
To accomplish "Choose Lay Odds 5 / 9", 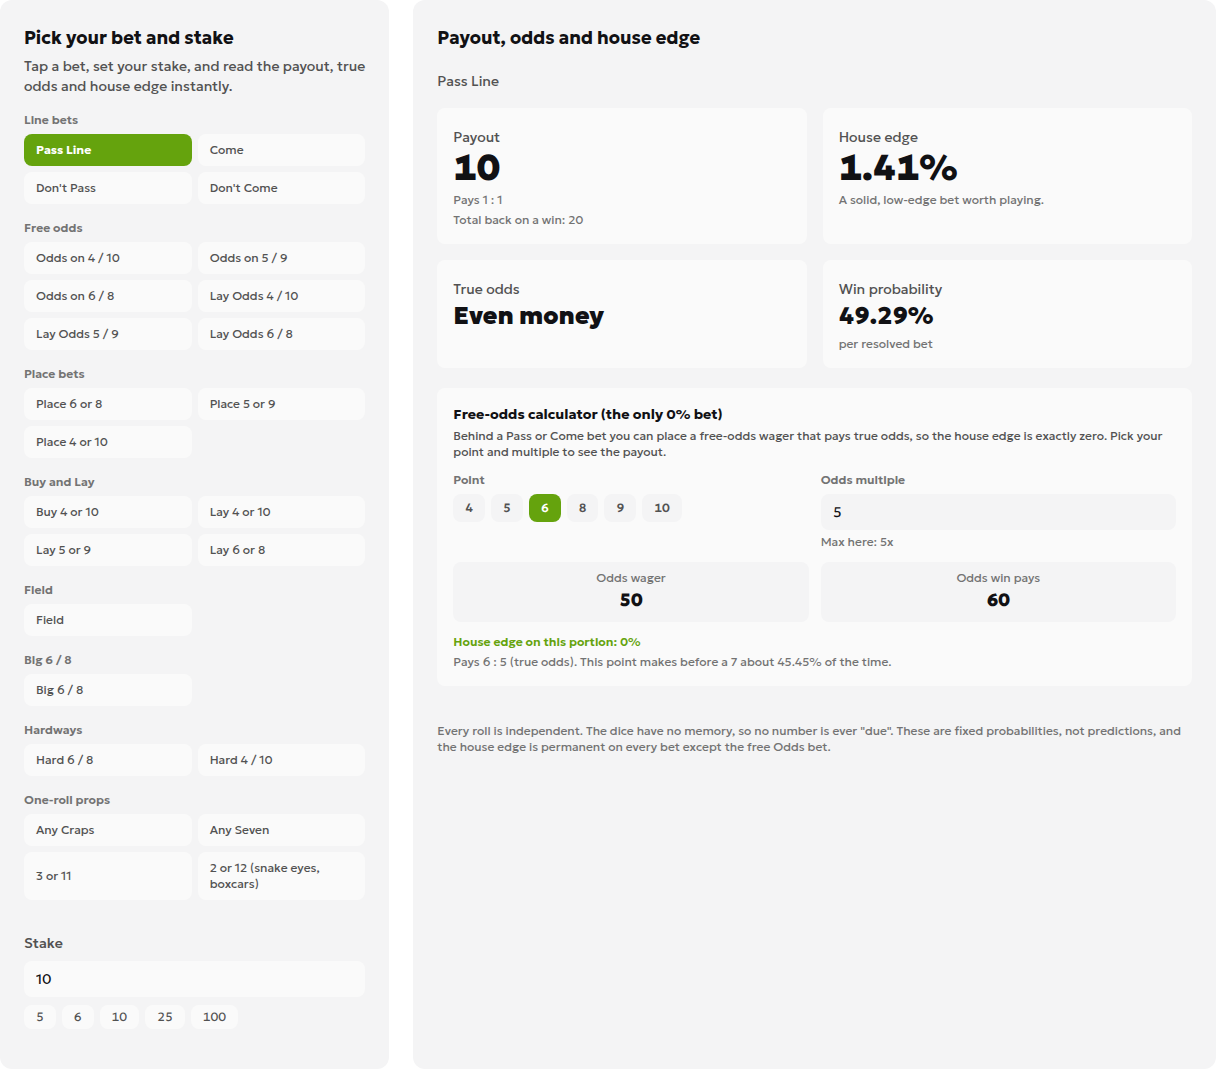I will click(108, 334).
